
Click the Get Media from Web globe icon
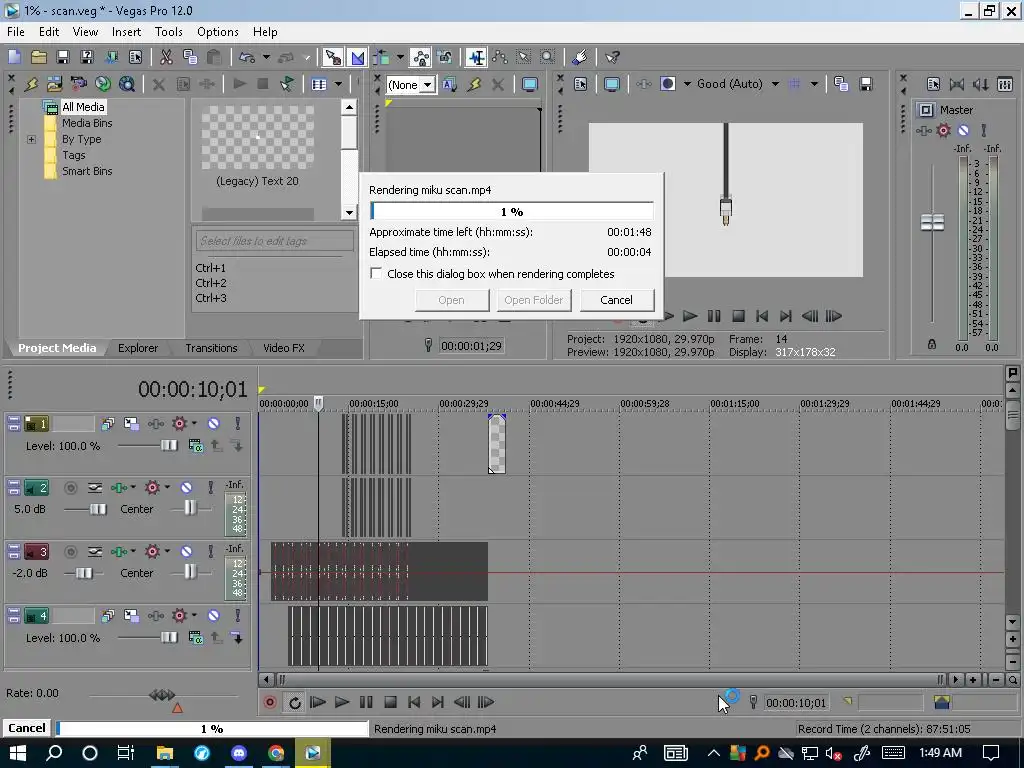[x=103, y=84]
